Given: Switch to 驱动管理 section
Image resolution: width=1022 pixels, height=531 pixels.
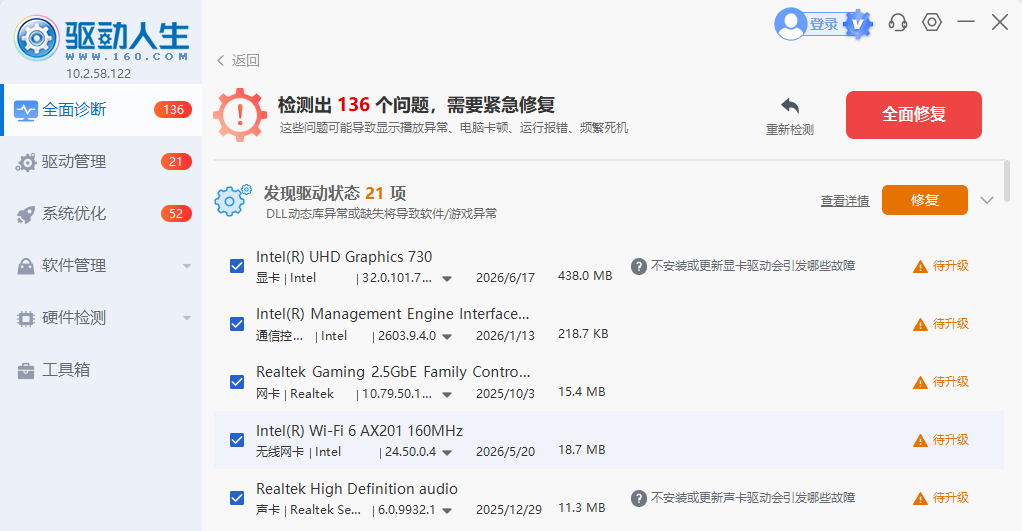Looking at the screenshot, I should (101, 162).
